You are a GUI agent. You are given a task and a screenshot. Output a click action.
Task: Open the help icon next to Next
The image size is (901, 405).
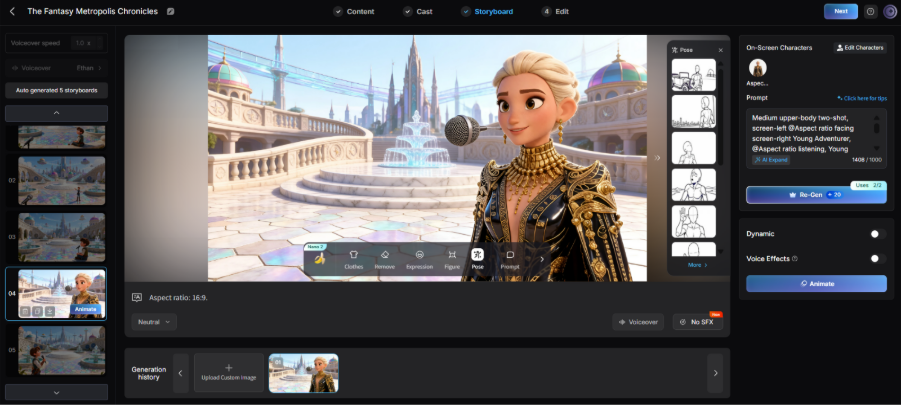click(x=871, y=11)
